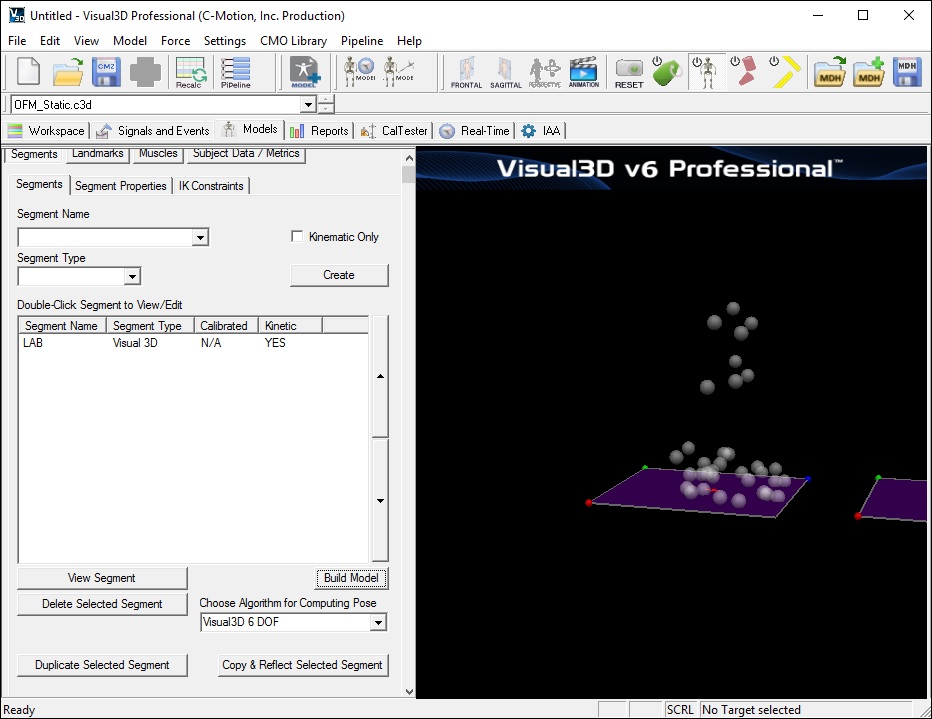
Task: Click the Calibrated column header
Action: pos(224,326)
